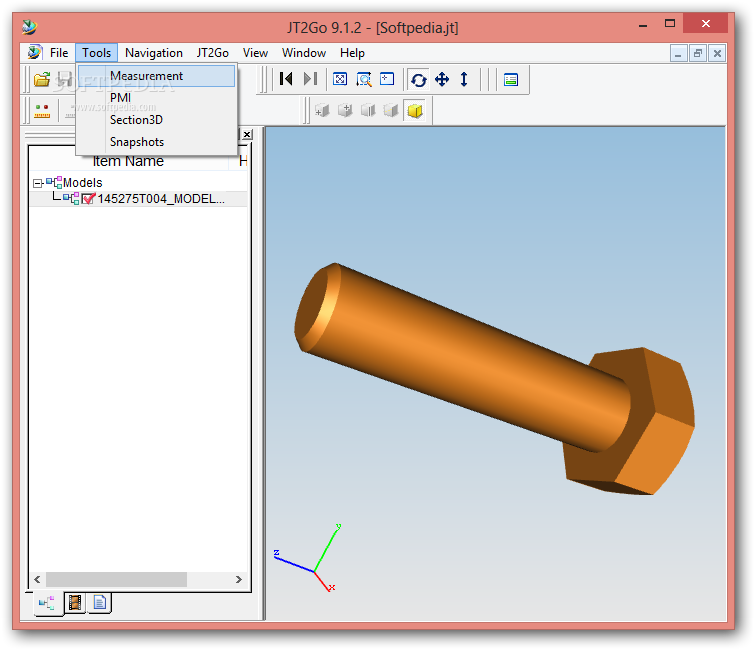Select the yellow cube display icon
Image resolution: width=755 pixels, height=650 pixels.
click(x=415, y=111)
